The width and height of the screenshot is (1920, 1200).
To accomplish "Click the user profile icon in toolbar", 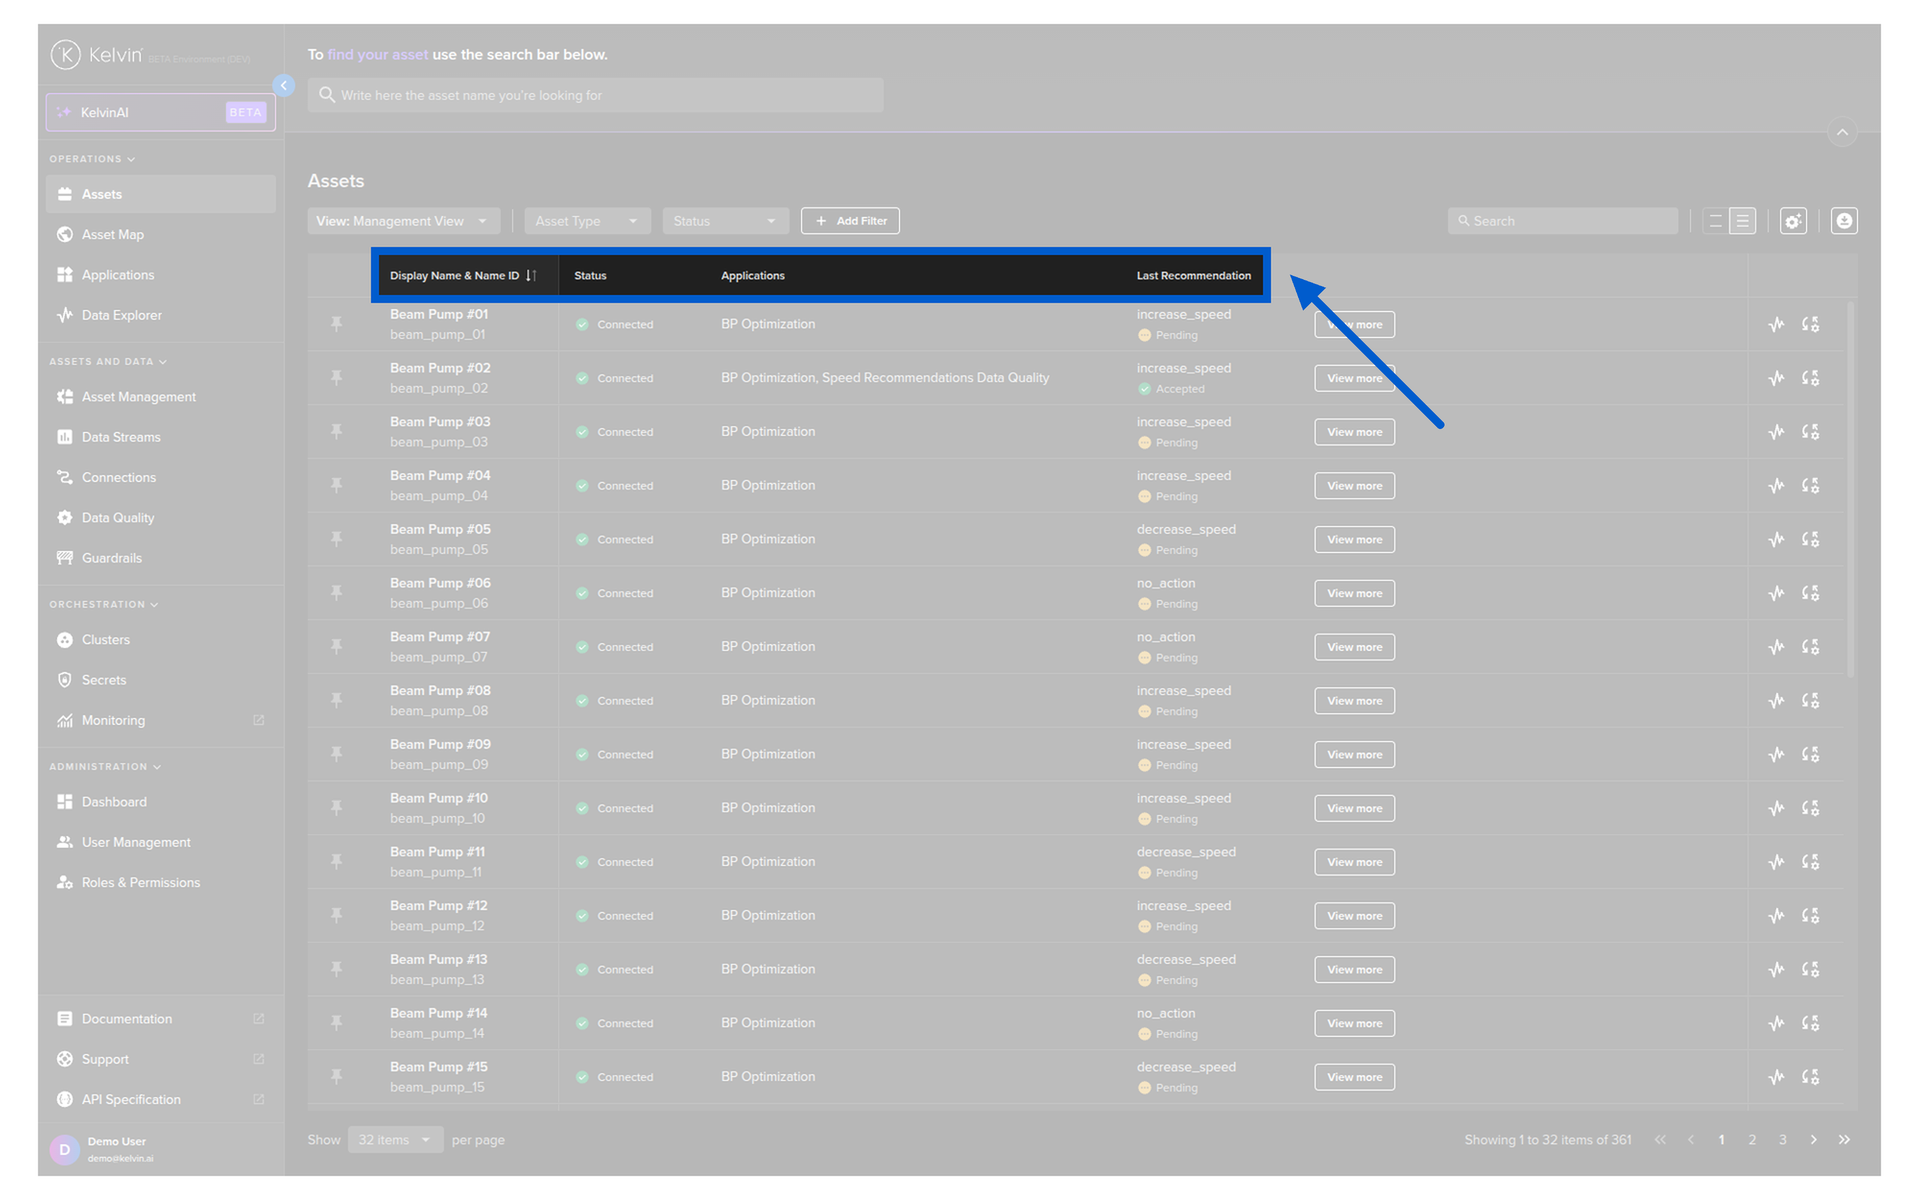I will (1844, 221).
